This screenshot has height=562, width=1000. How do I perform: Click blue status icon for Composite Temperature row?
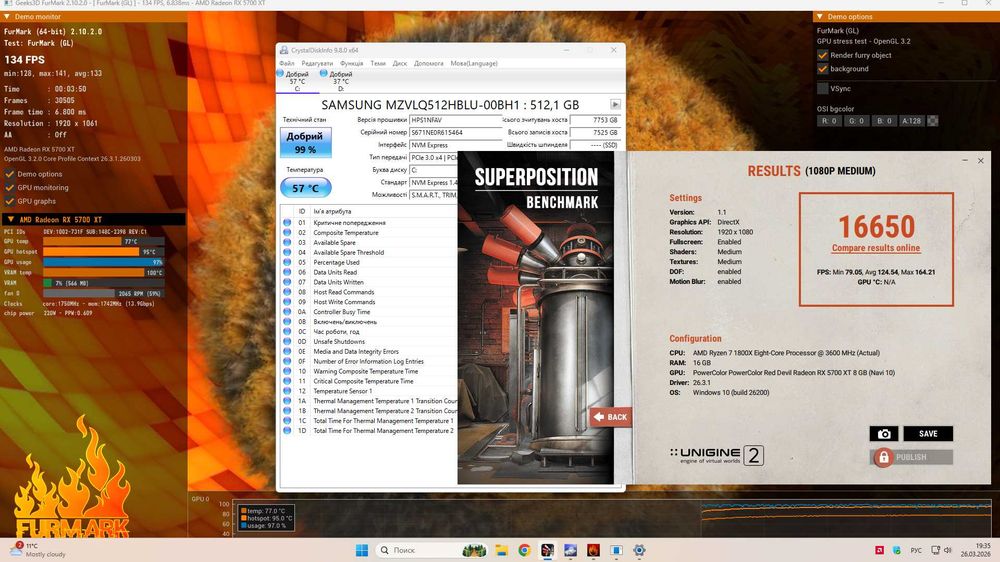[287, 233]
